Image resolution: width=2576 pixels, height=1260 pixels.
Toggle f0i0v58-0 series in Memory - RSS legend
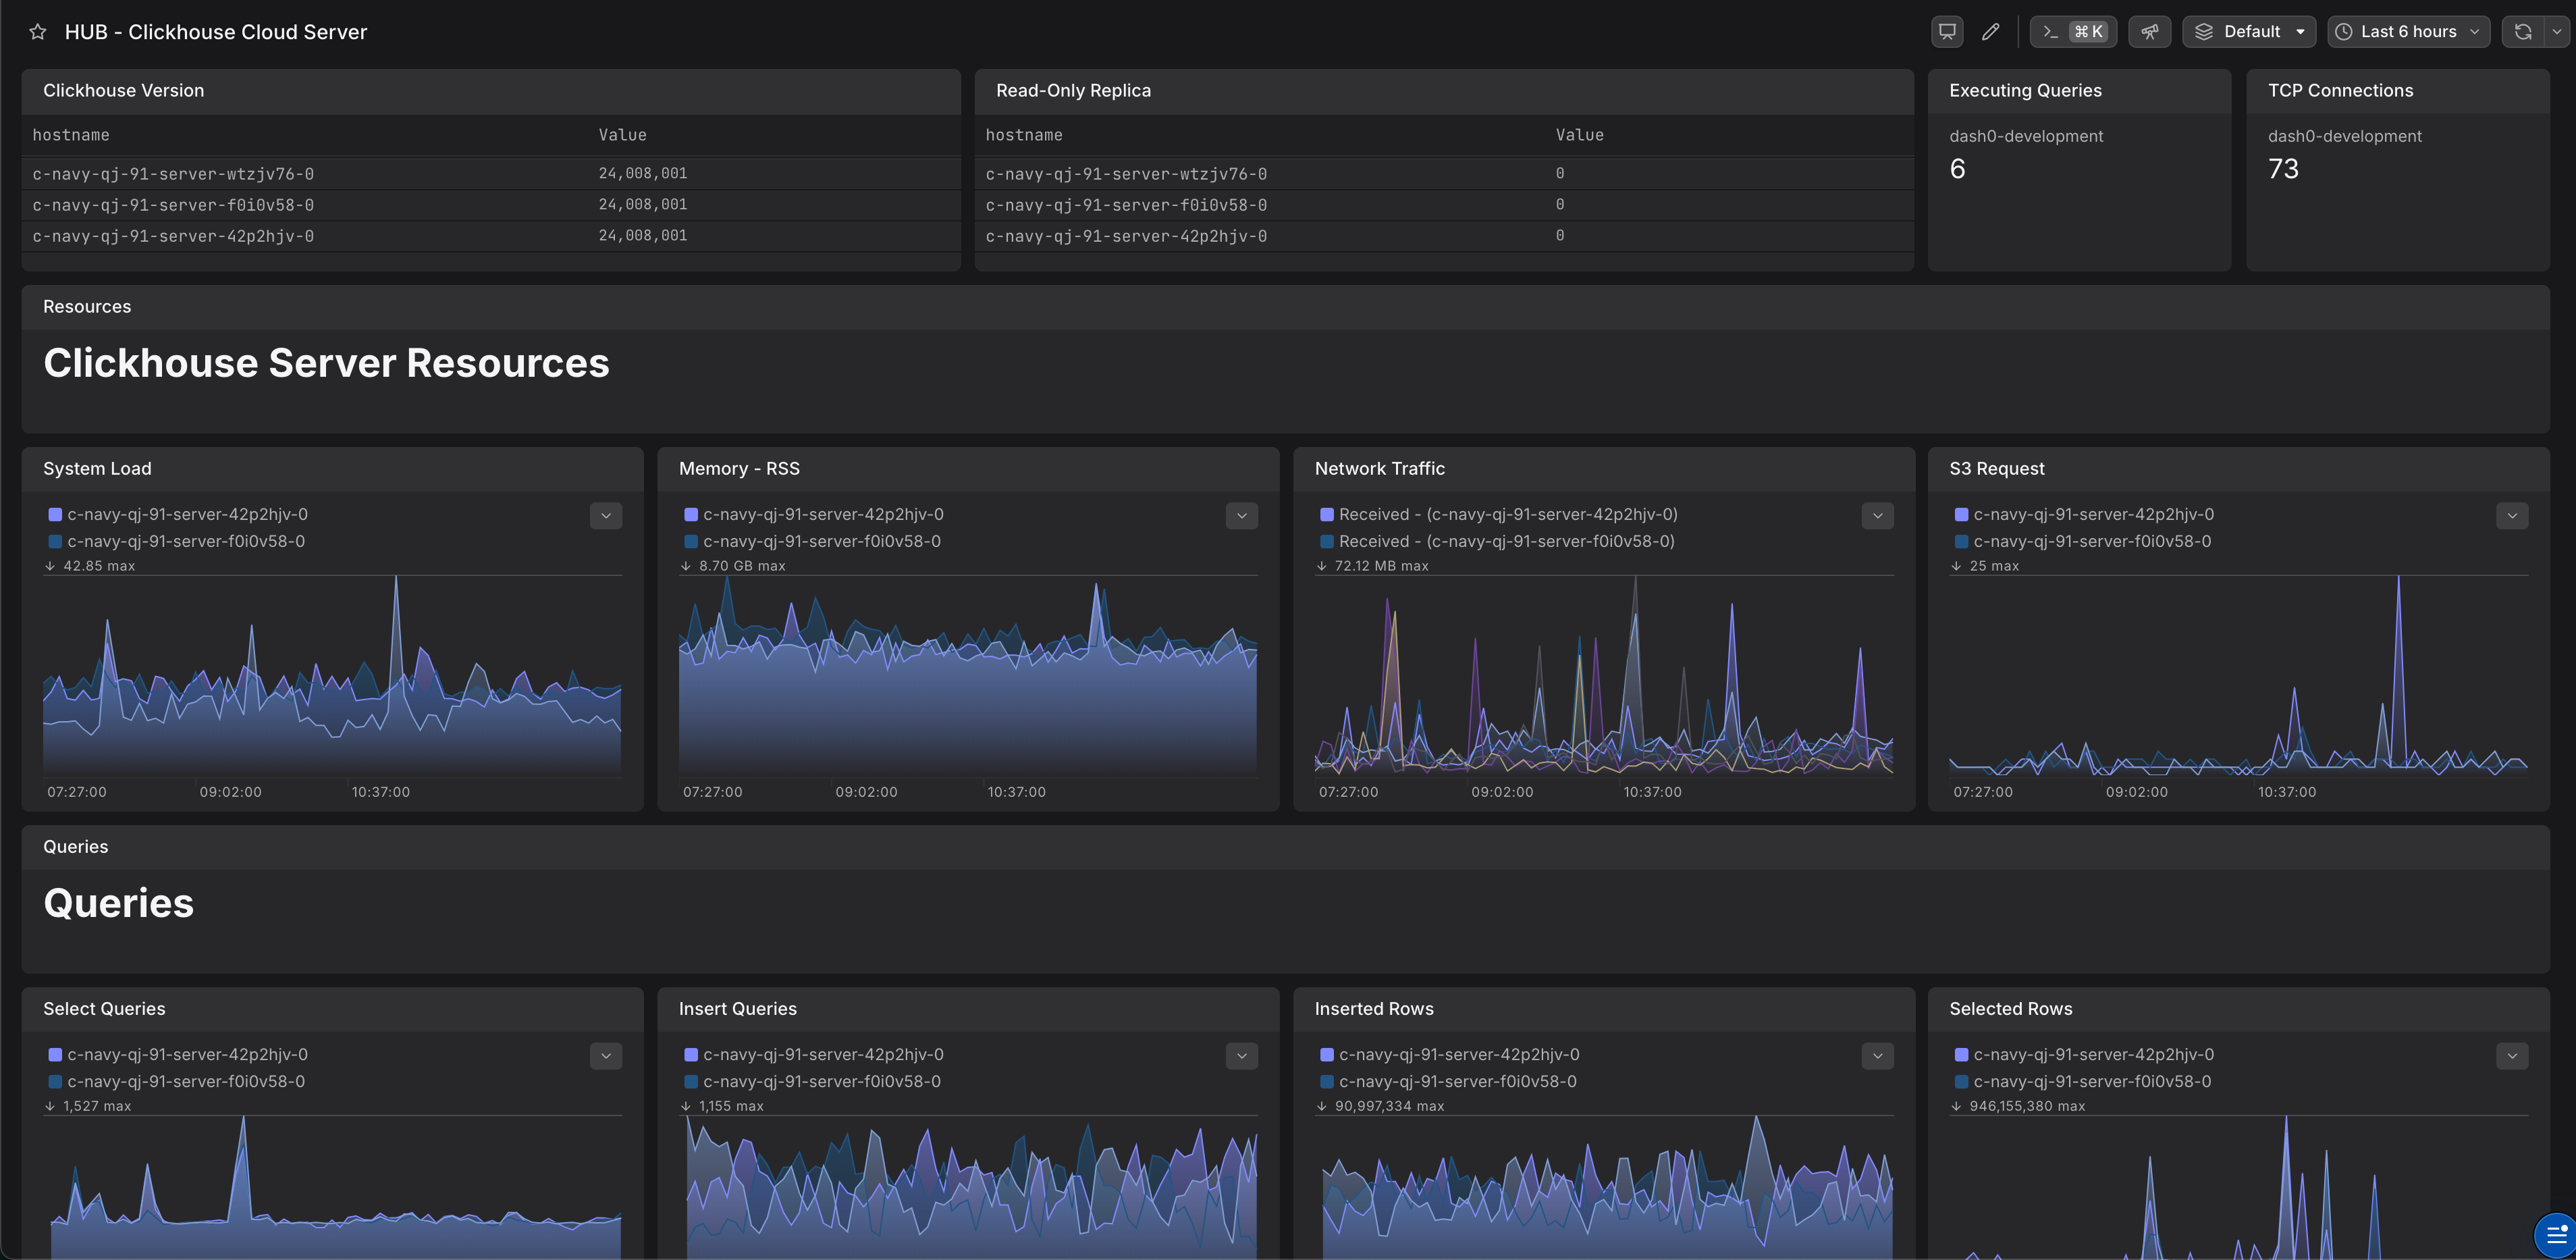821,541
